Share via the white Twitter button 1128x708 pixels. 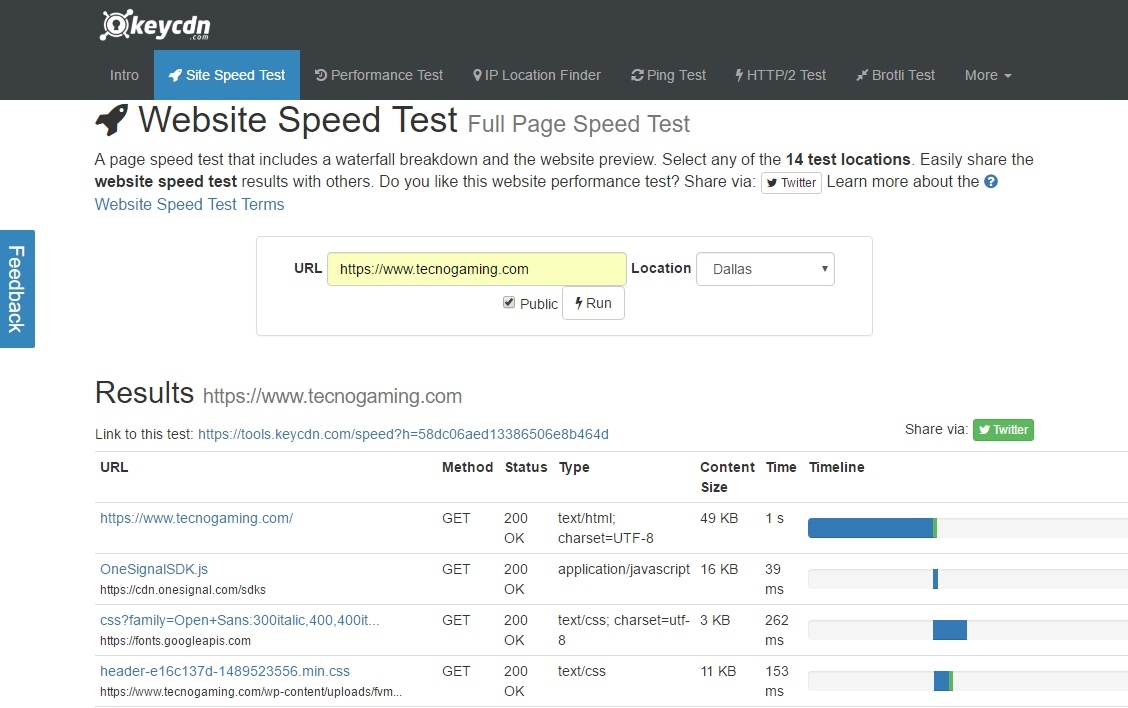pyautogui.click(x=791, y=183)
